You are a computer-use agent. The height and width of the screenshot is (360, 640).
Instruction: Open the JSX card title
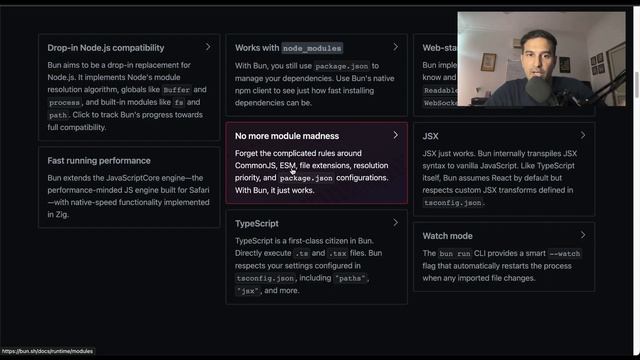tap(430, 136)
